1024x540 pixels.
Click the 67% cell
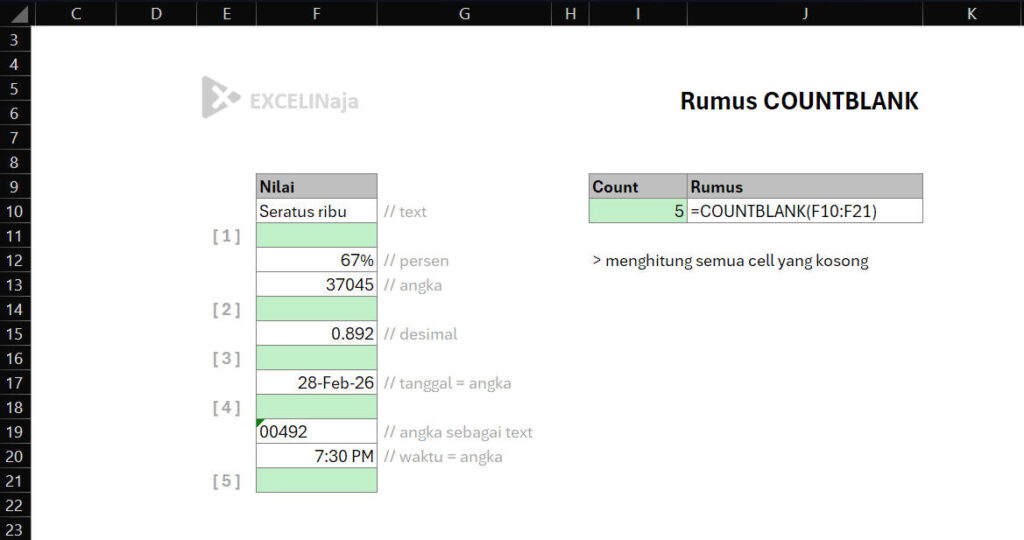[x=317, y=260]
